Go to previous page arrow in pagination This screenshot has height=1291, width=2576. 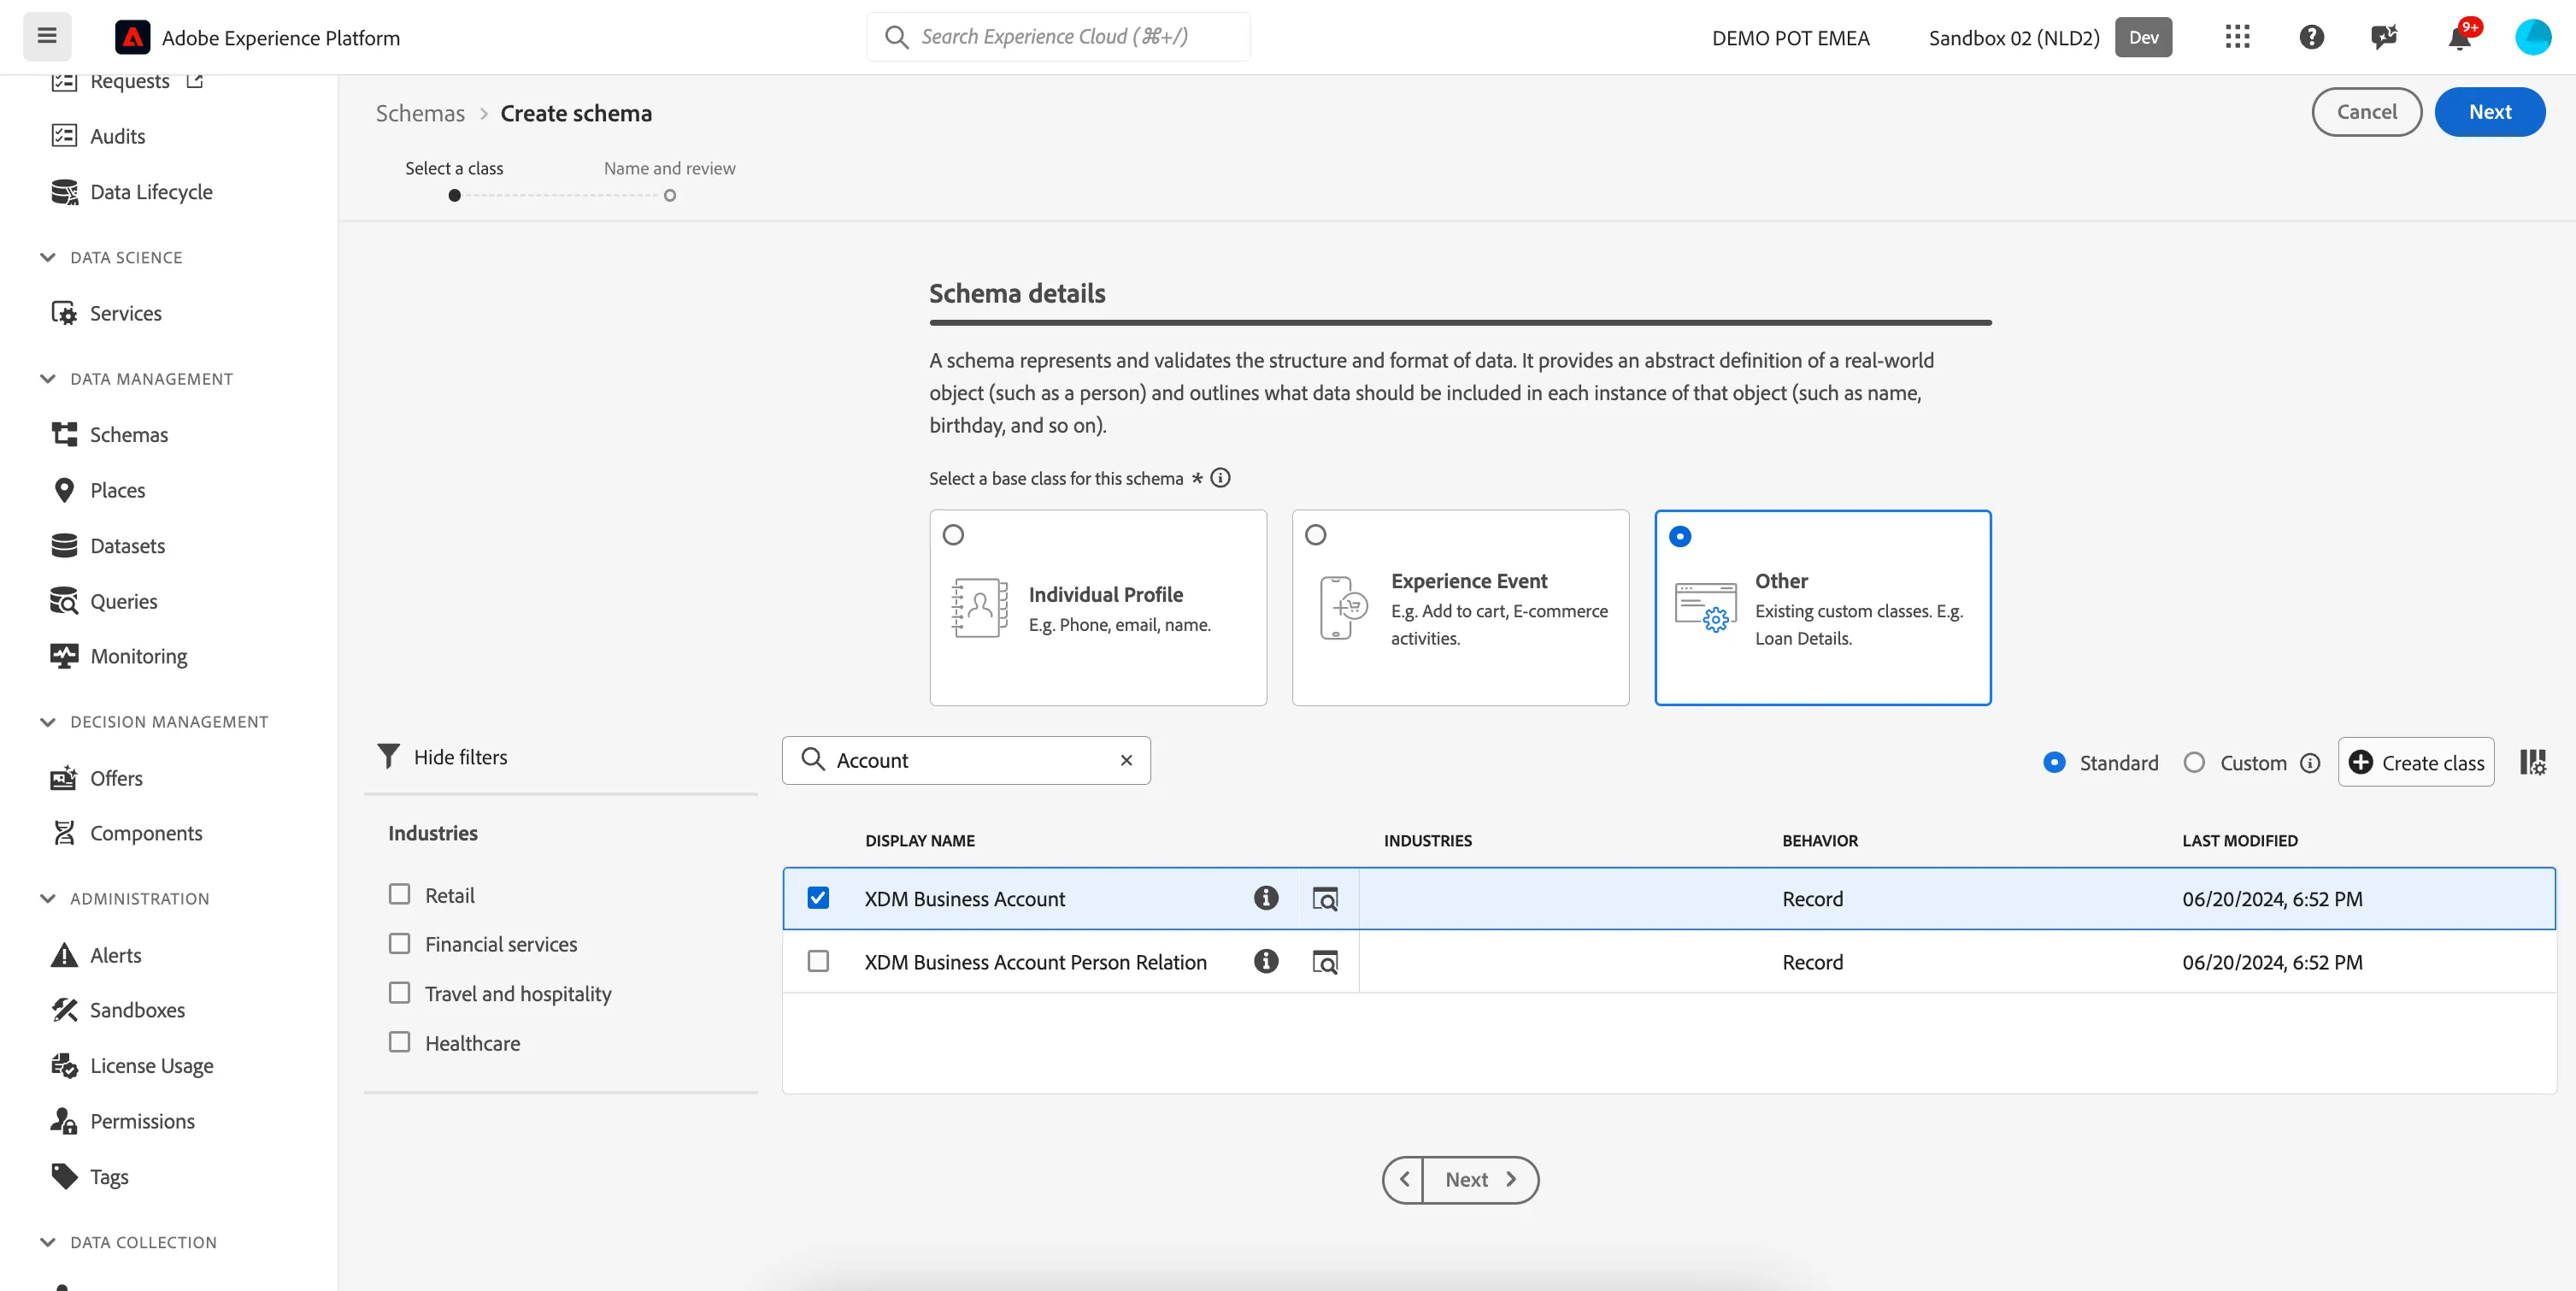pyautogui.click(x=1404, y=1179)
